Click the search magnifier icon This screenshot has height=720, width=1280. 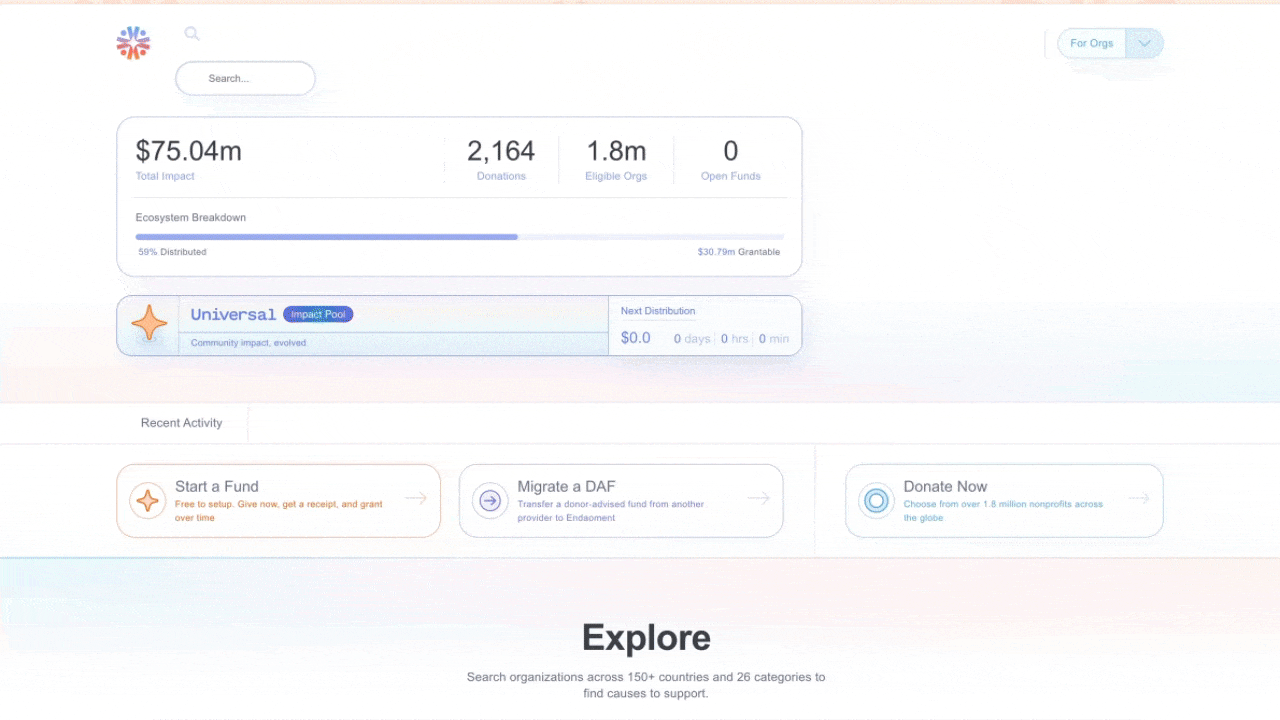pos(191,33)
